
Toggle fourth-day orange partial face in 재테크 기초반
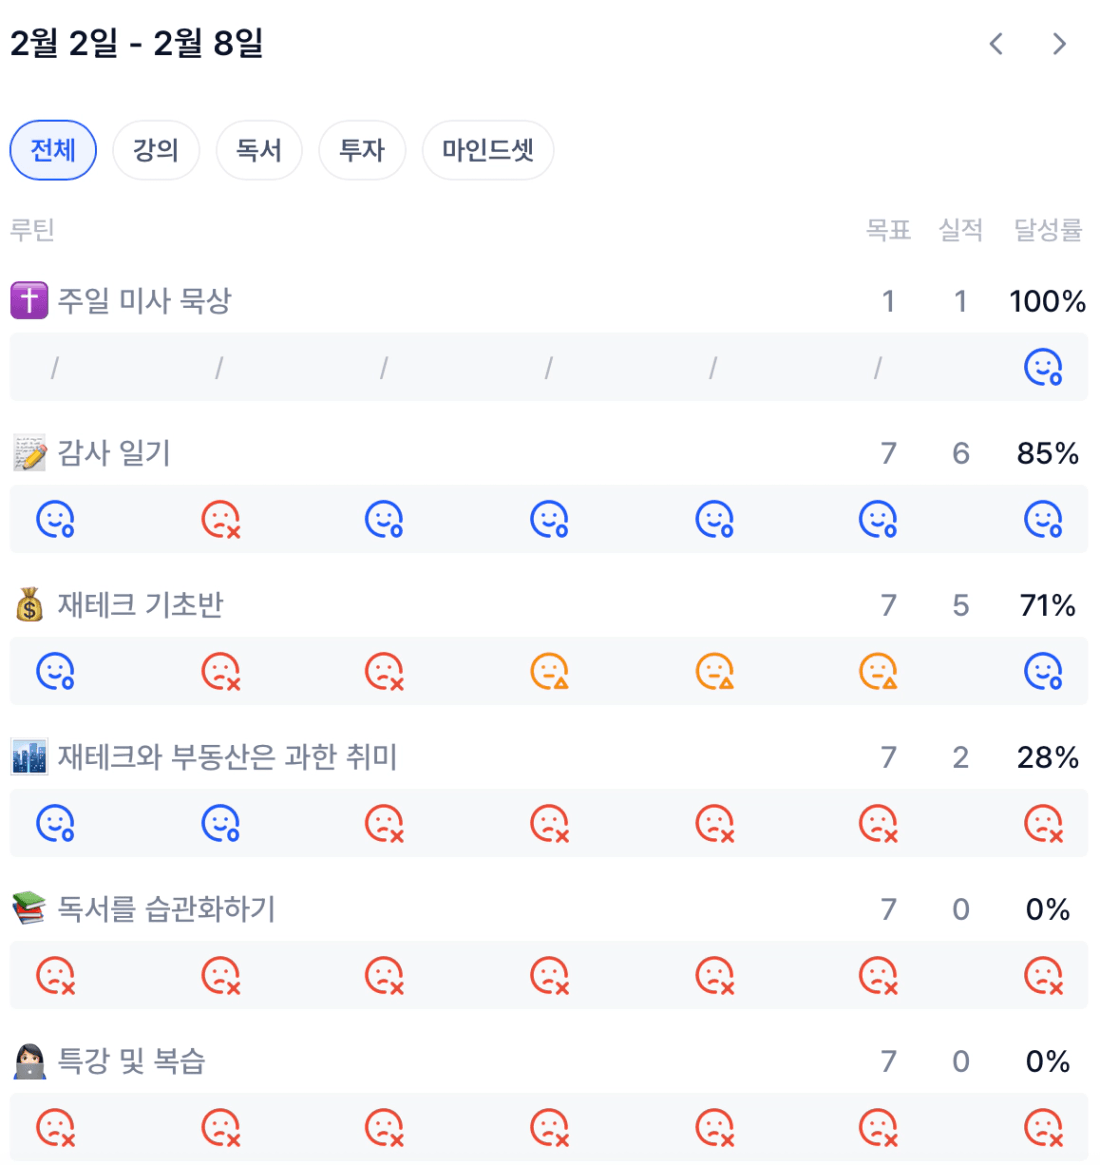click(x=549, y=672)
